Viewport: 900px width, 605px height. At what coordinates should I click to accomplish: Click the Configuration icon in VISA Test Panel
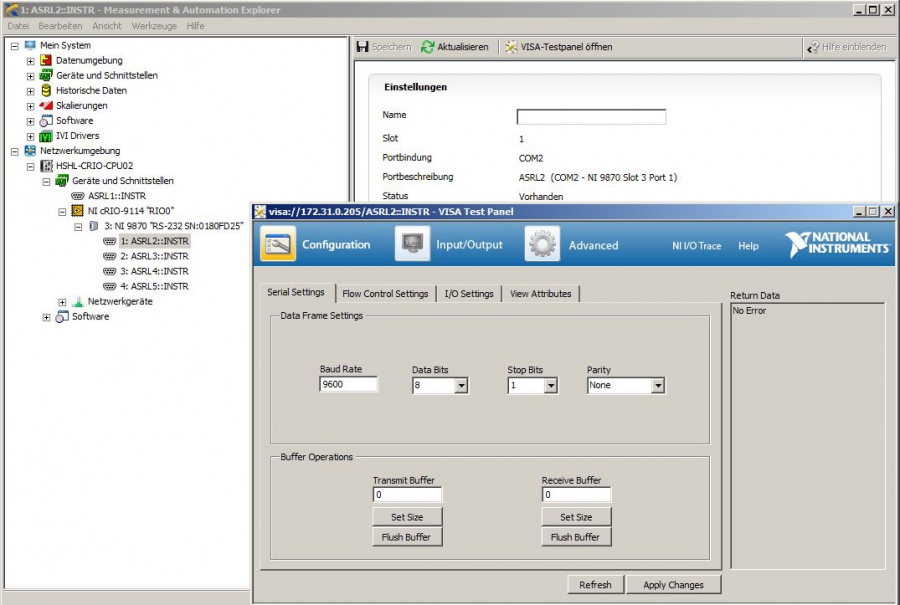279,244
